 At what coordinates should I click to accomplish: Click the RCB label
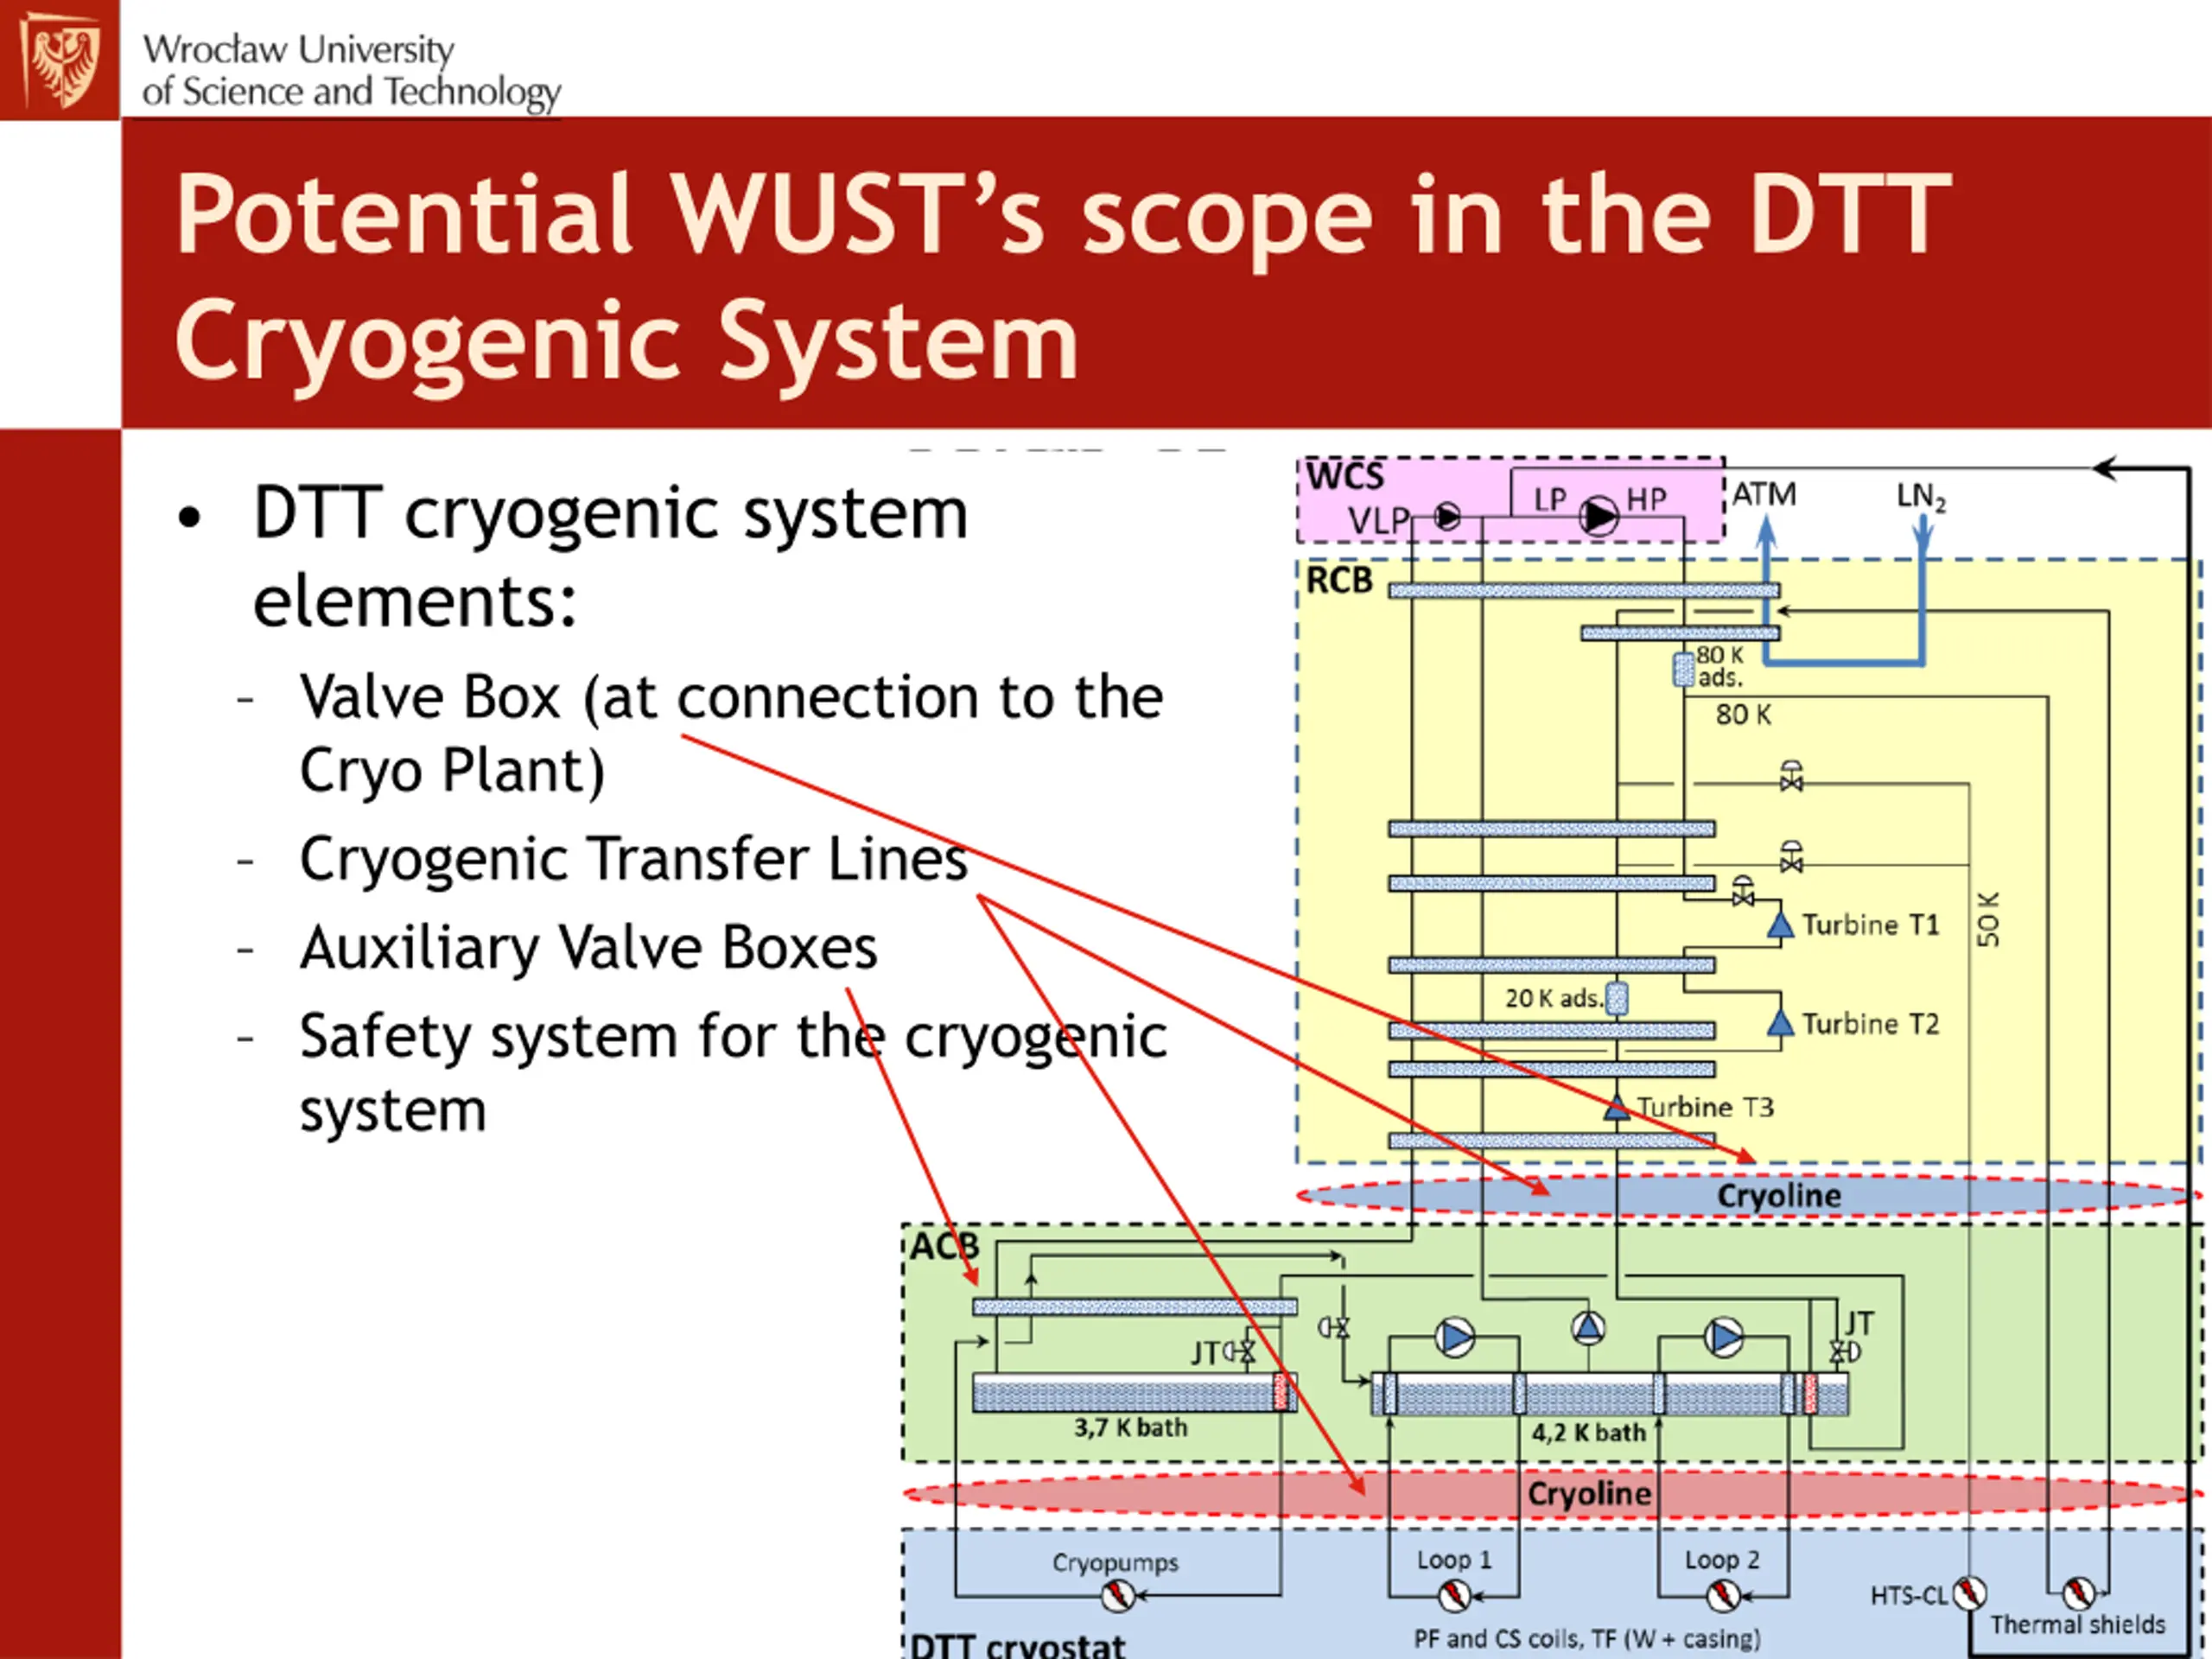(1340, 580)
